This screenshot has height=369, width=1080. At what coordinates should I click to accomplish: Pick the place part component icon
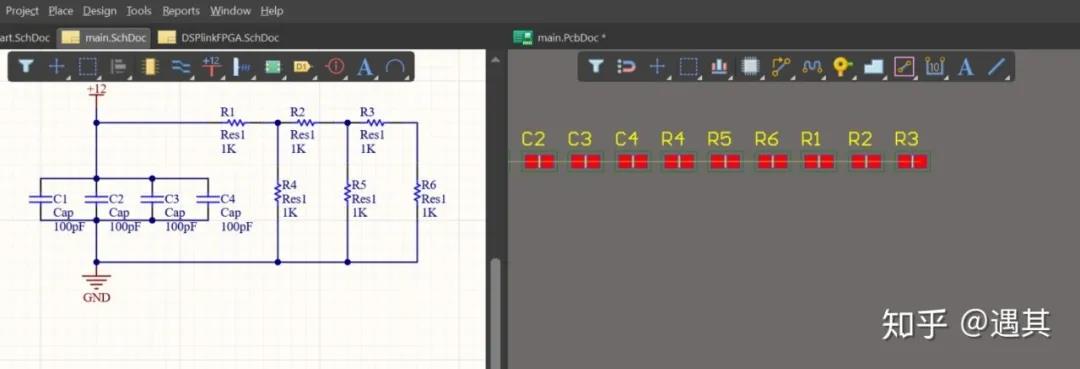tap(149, 66)
